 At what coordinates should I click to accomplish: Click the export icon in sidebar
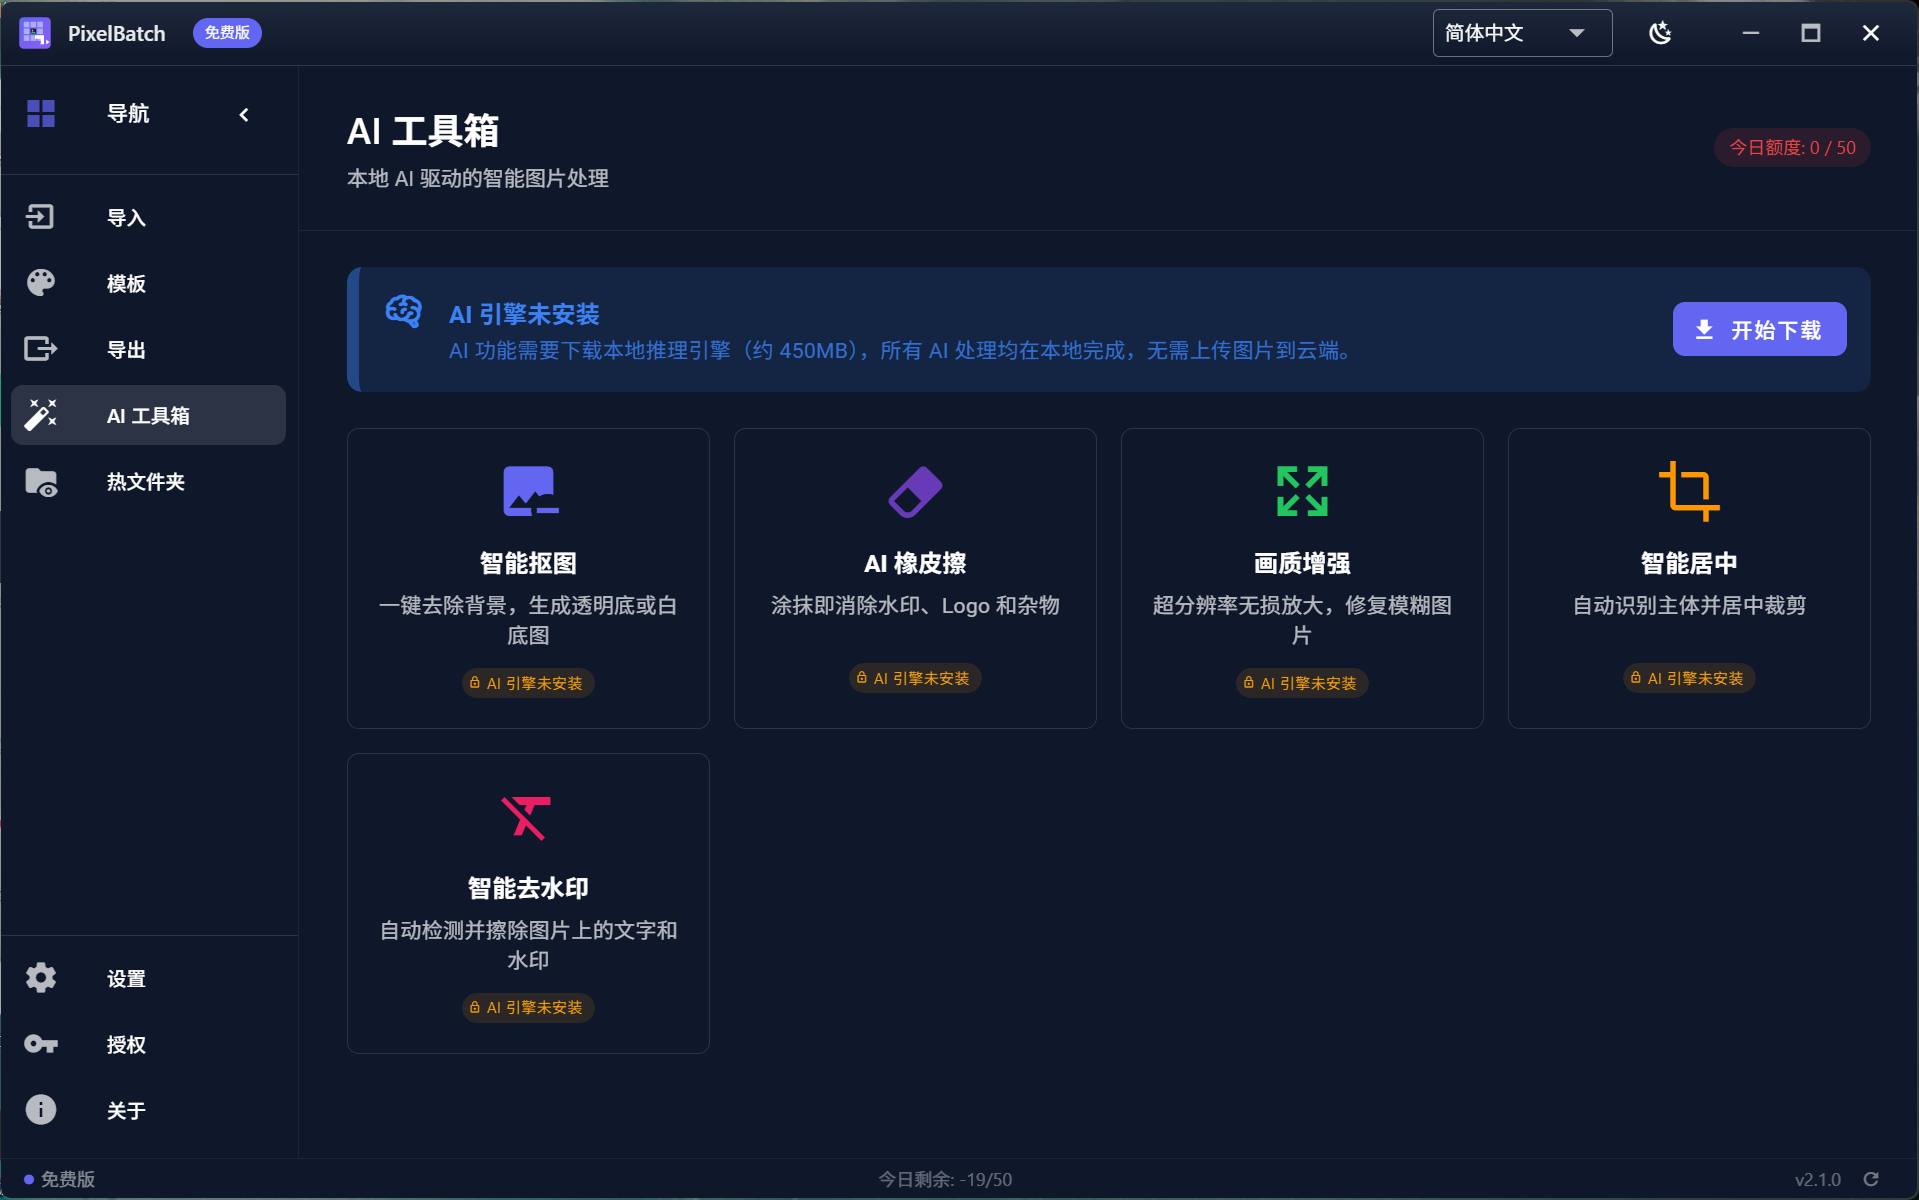pos(41,349)
